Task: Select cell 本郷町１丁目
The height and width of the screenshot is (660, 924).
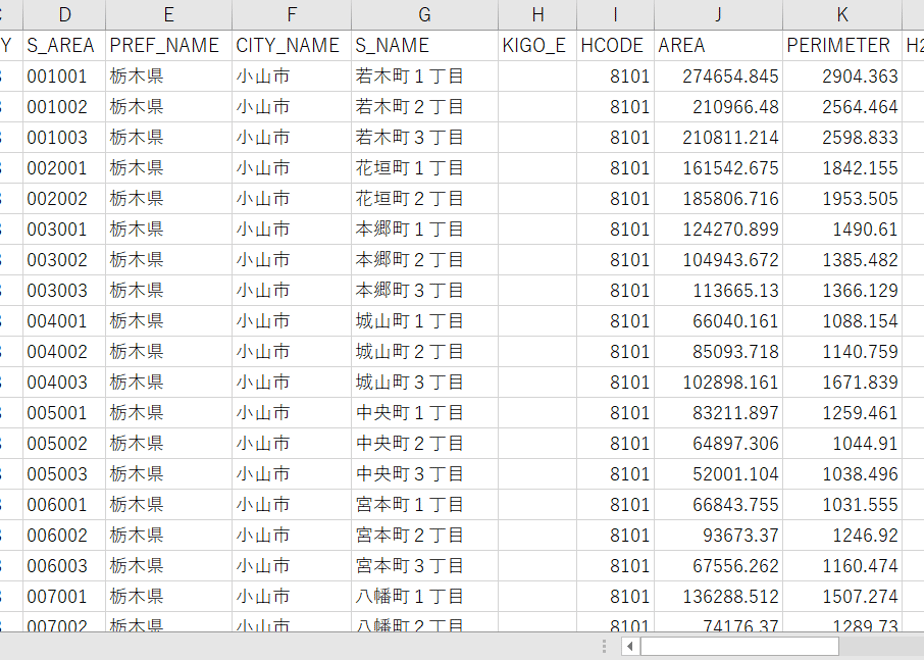Action: [425, 229]
